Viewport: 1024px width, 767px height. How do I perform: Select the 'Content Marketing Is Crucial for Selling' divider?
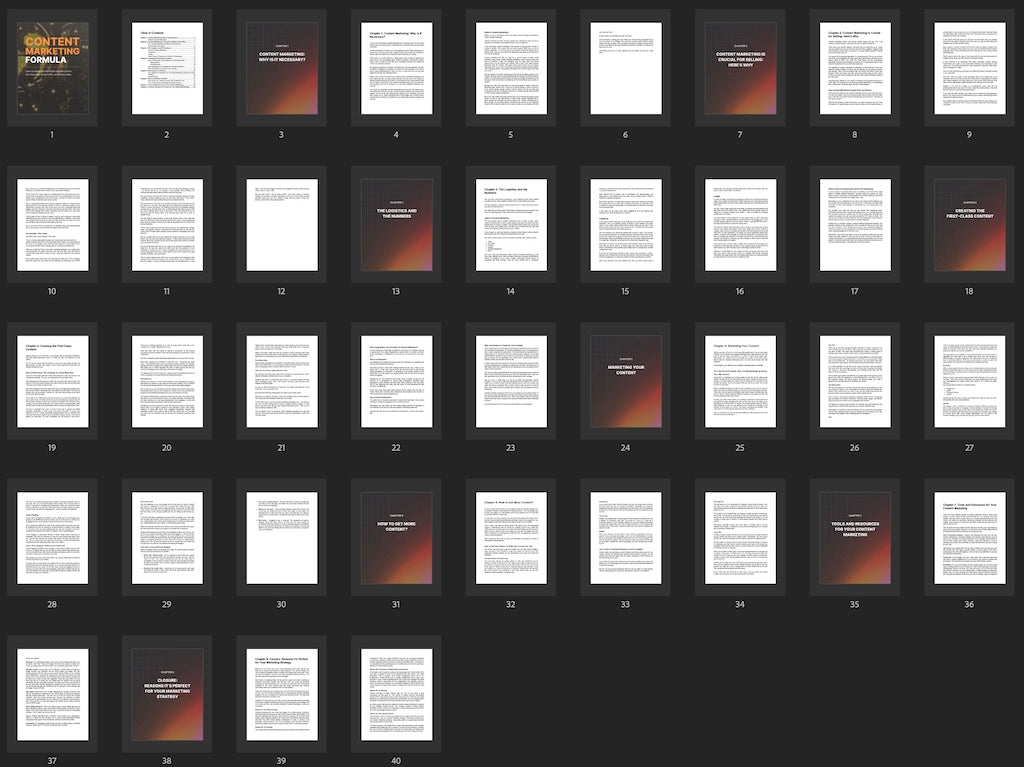(x=740, y=68)
